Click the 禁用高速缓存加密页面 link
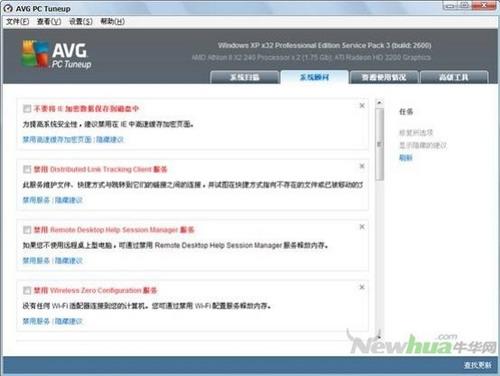500x376 pixels. pyautogui.click(x=57, y=140)
